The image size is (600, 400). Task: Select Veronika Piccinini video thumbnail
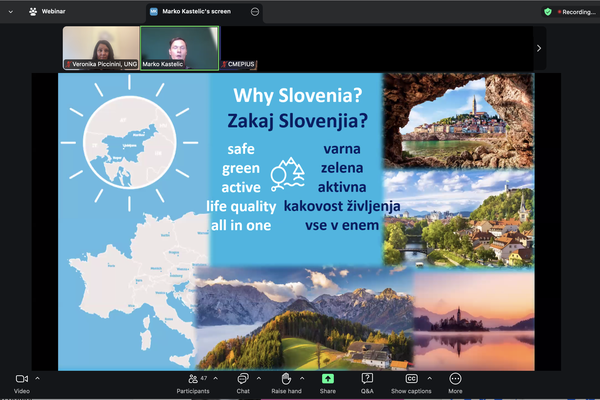[101, 48]
